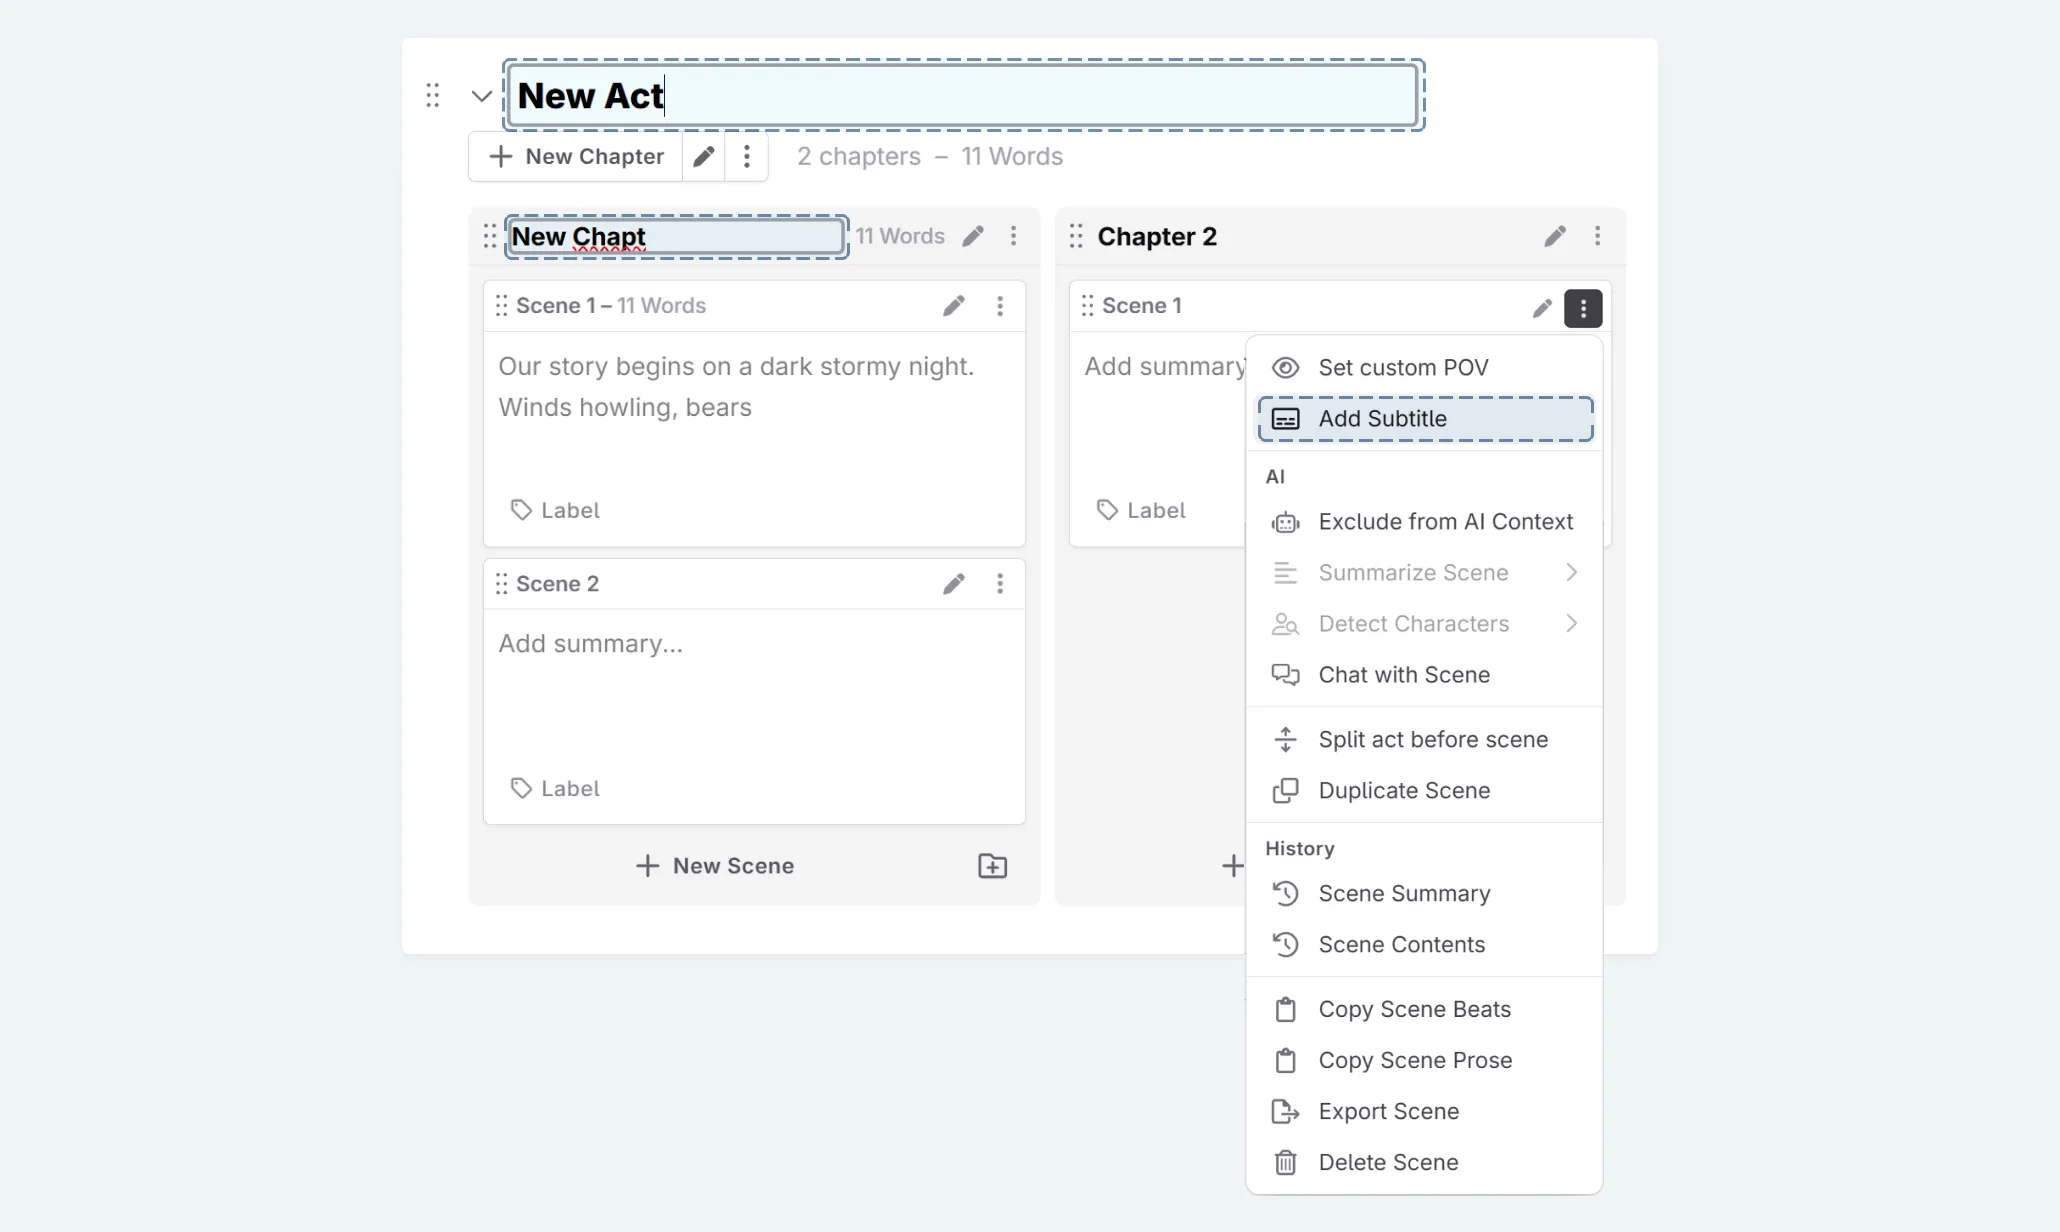The width and height of the screenshot is (2060, 1232).
Task: Click the add-scene folder icon below Scene 2
Action: point(992,865)
